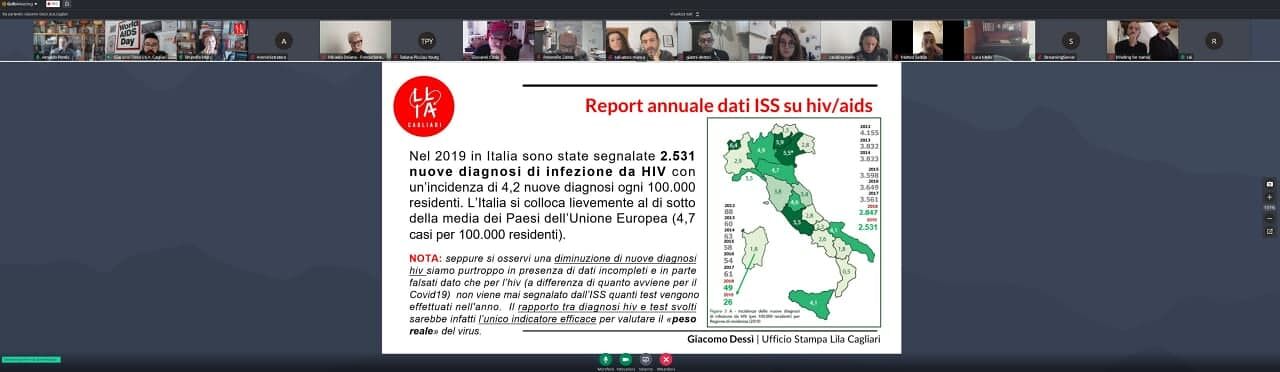Viewport: 1280px width, 372px height.
Task: Select the World AIDS Day poster participant thumbnail
Action: [x=141, y=41]
